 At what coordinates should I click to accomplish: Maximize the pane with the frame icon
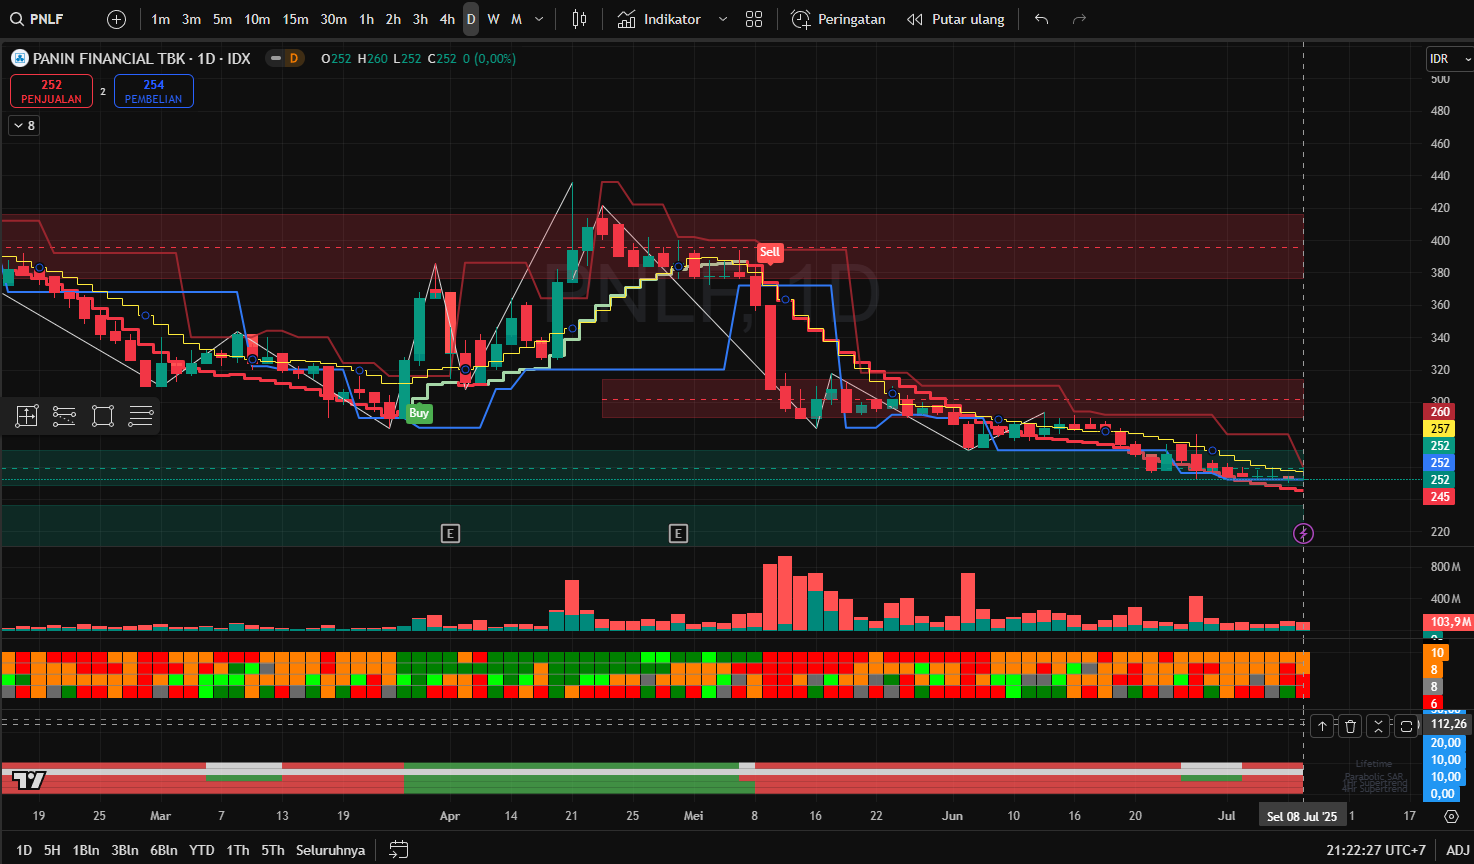click(x=1406, y=726)
